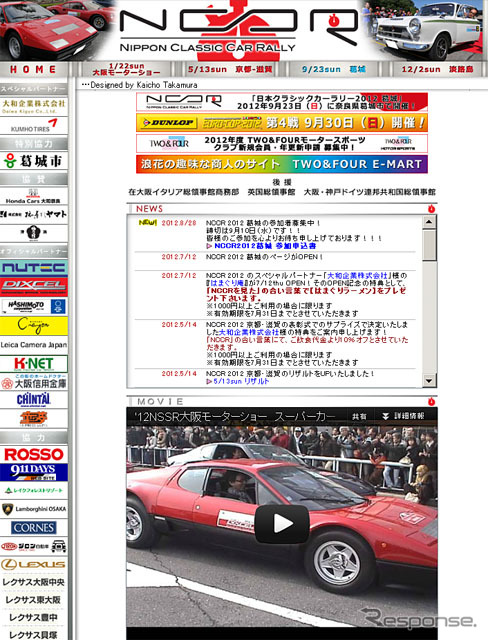Open the NUTEC sponsor logo

coord(34,267)
